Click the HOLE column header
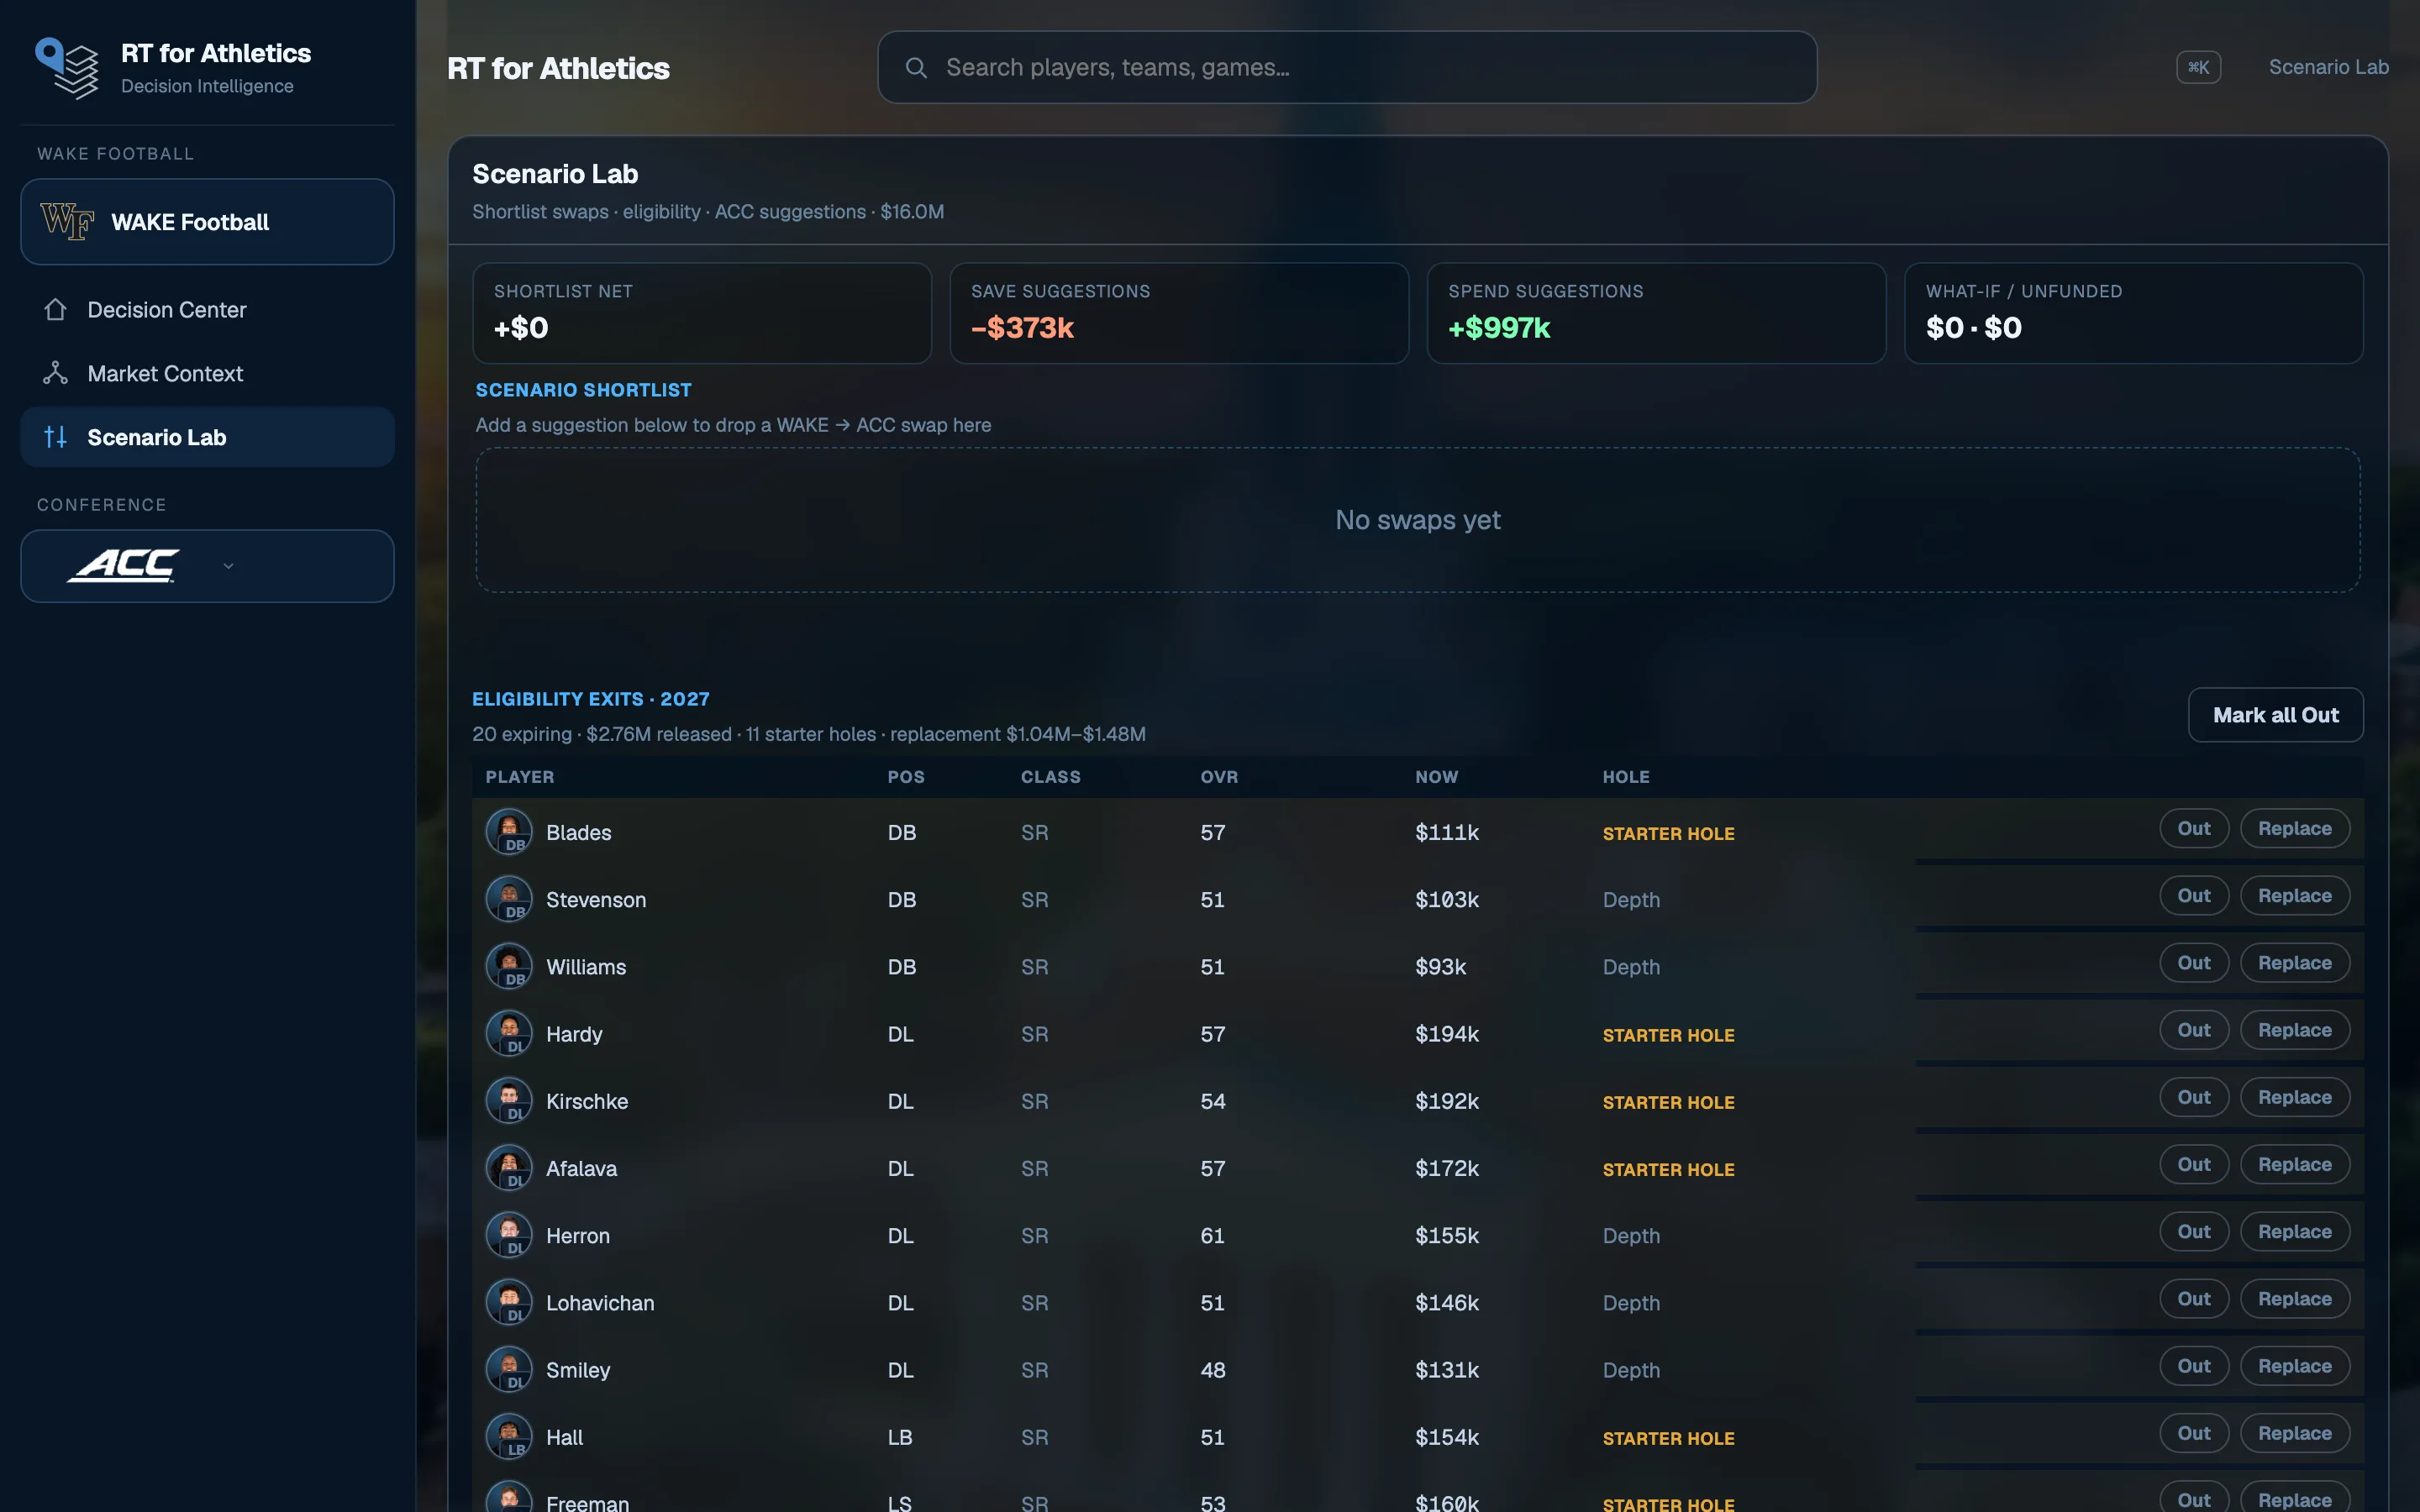Viewport: 2420px width, 1512px height. point(1626,777)
